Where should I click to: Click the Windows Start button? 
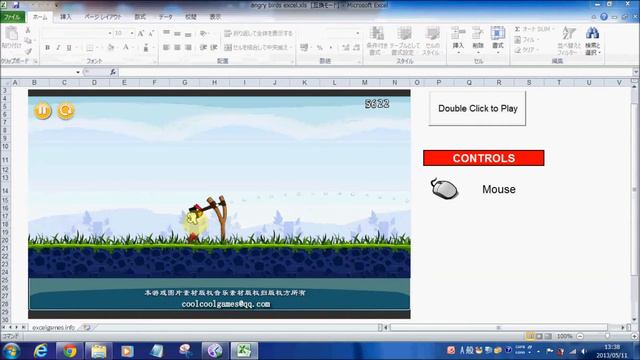tap(11, 351)
